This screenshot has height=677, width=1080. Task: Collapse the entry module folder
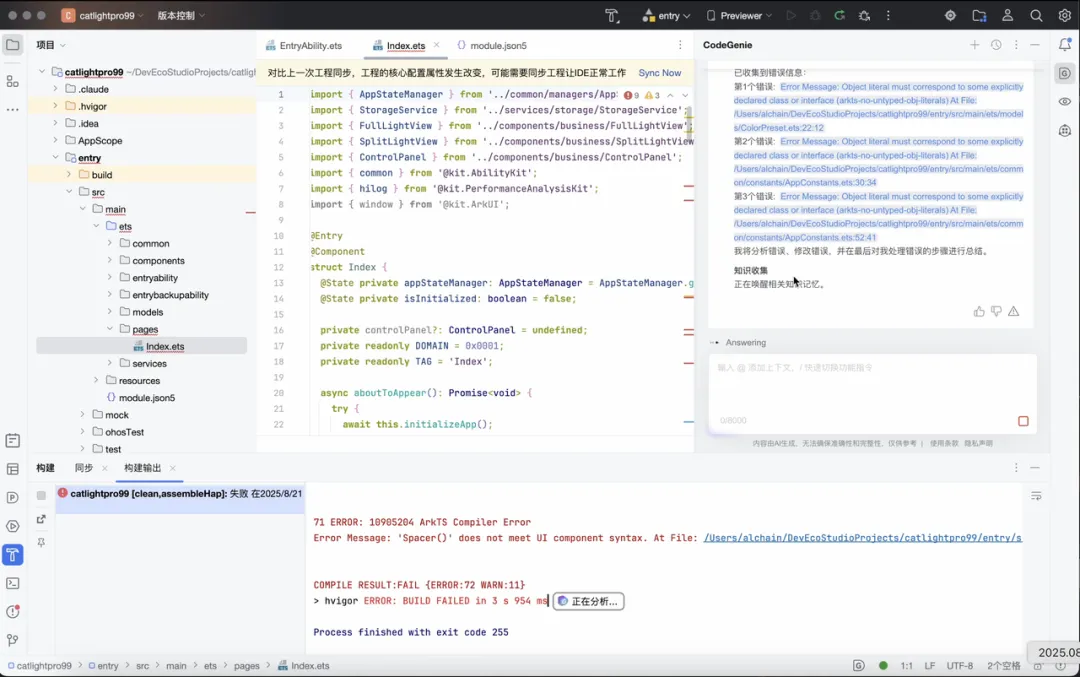(x=56, y=158)
